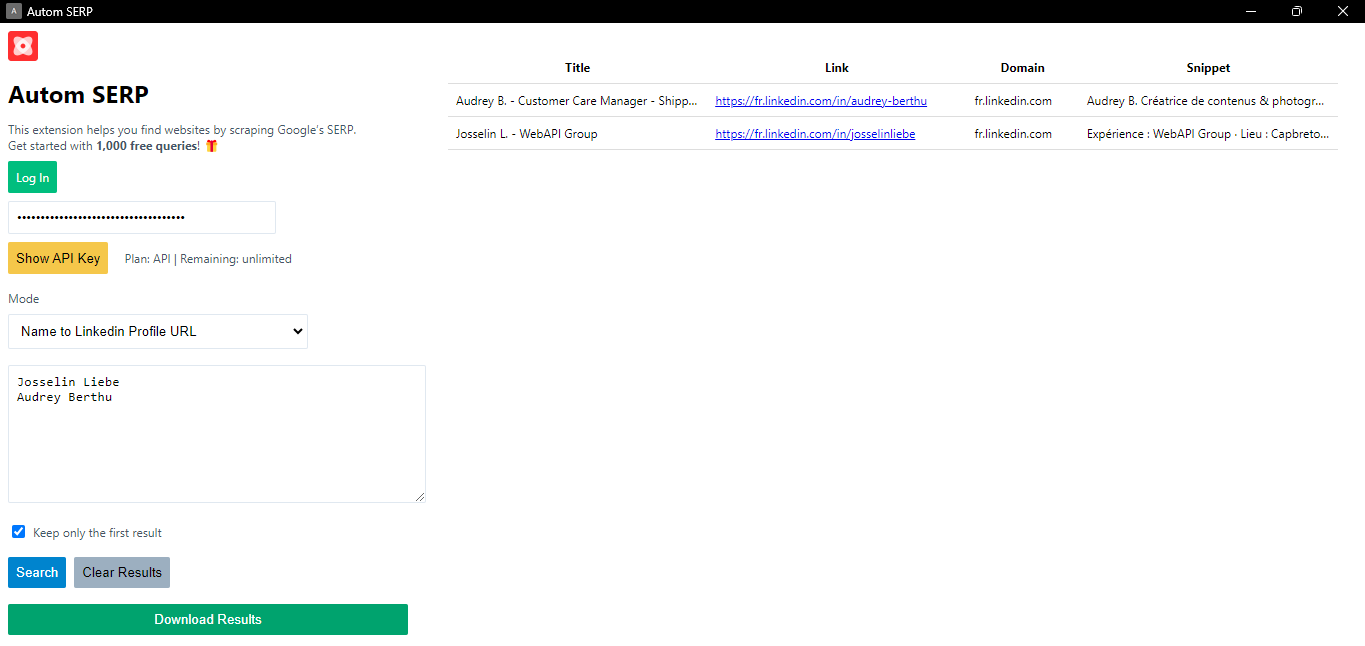Click the Link column header
The width and height of the screenshot is (1365, 646).
(x=837, y=68)
